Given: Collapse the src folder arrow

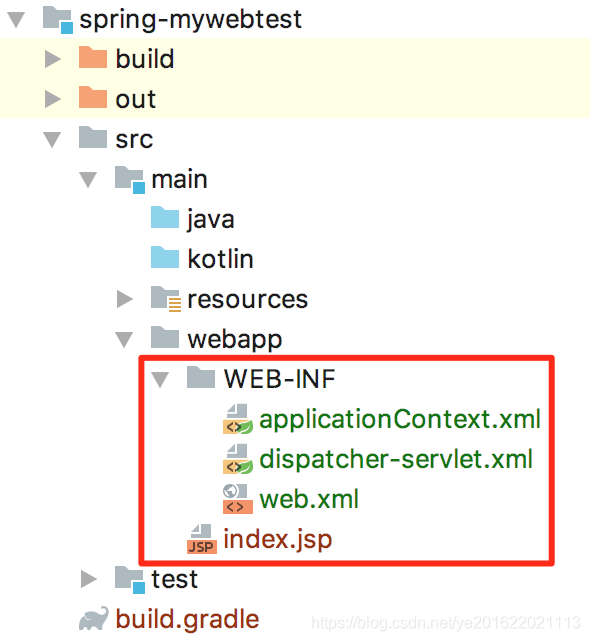Looking at the screenshot, I should pyautogui.click(x=52, y=139).
